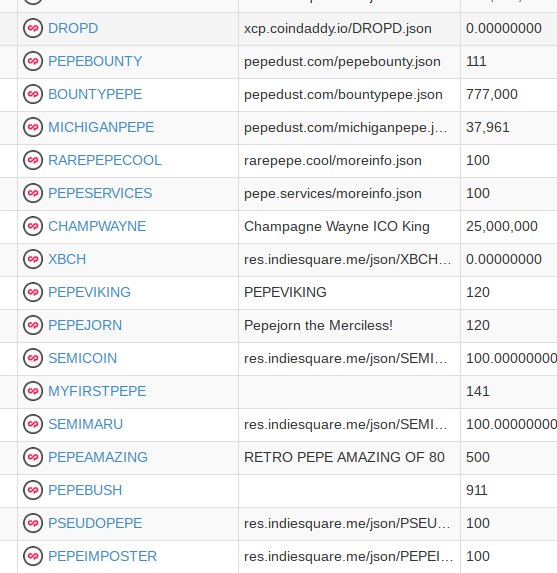
Task: Open the CHAMPWAYNE asset link
Action: pyautogui.click(x=97, y=226)
